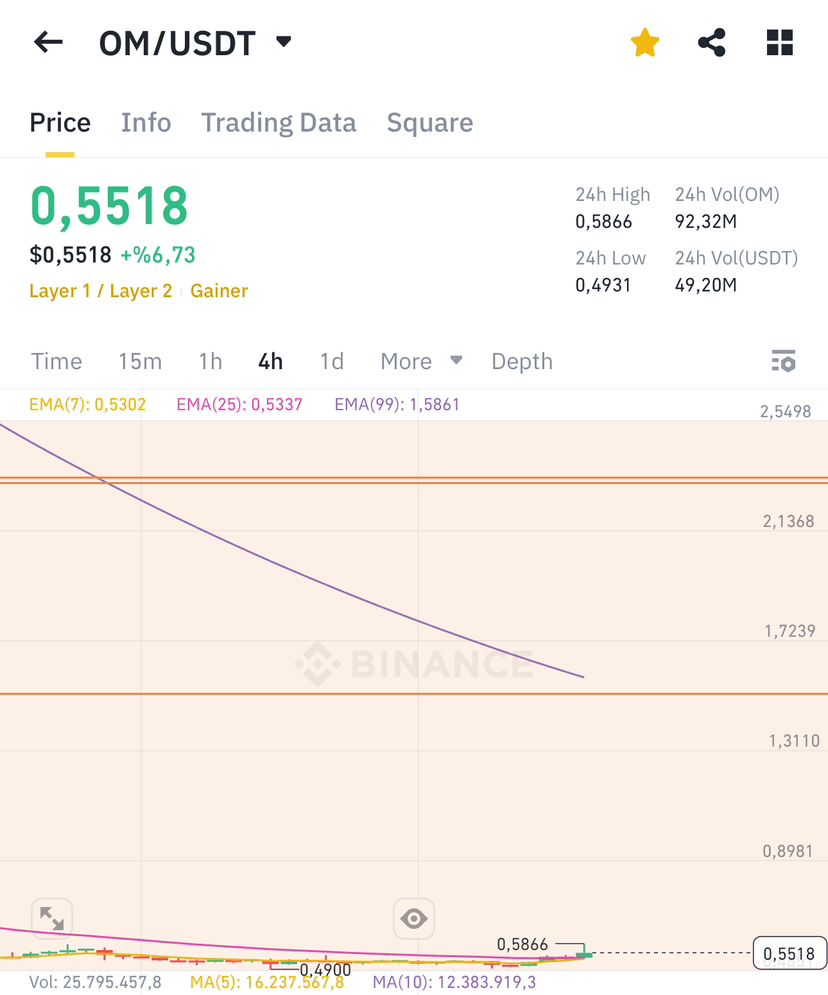Viewport: 828px width, 995px height.
Task: Tap the 0,8981 price axis label
Action: coord(787,851)
